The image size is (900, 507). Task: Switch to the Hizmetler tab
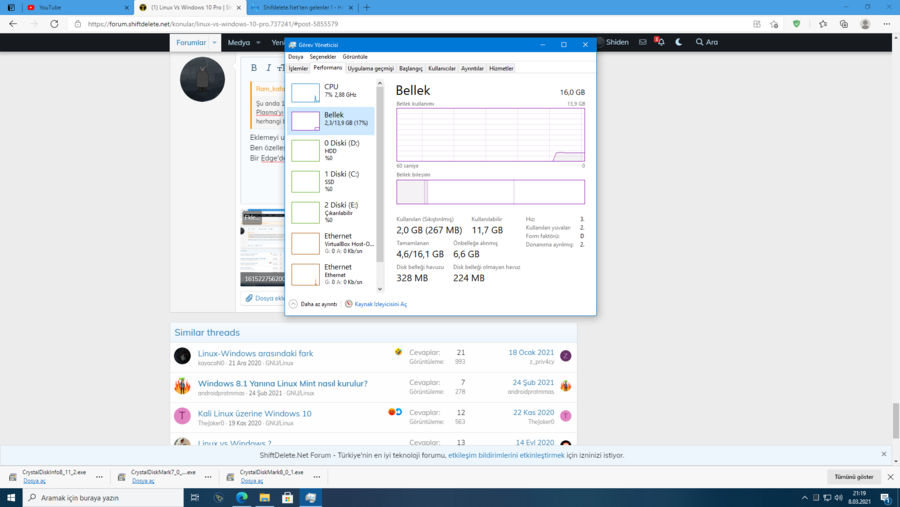[501, 68]
